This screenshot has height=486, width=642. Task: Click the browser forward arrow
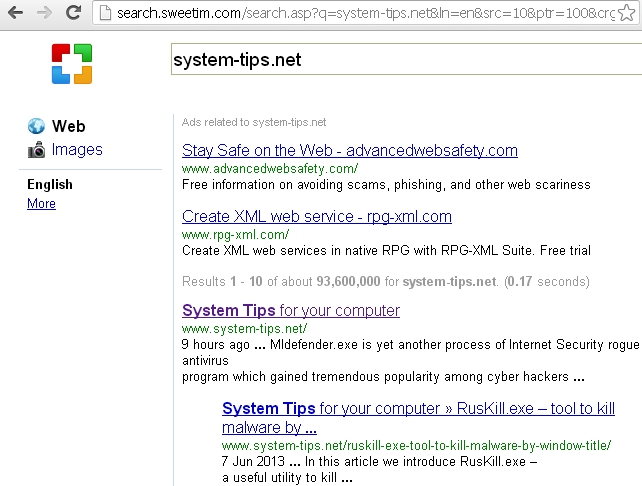(x=44, y=14)
